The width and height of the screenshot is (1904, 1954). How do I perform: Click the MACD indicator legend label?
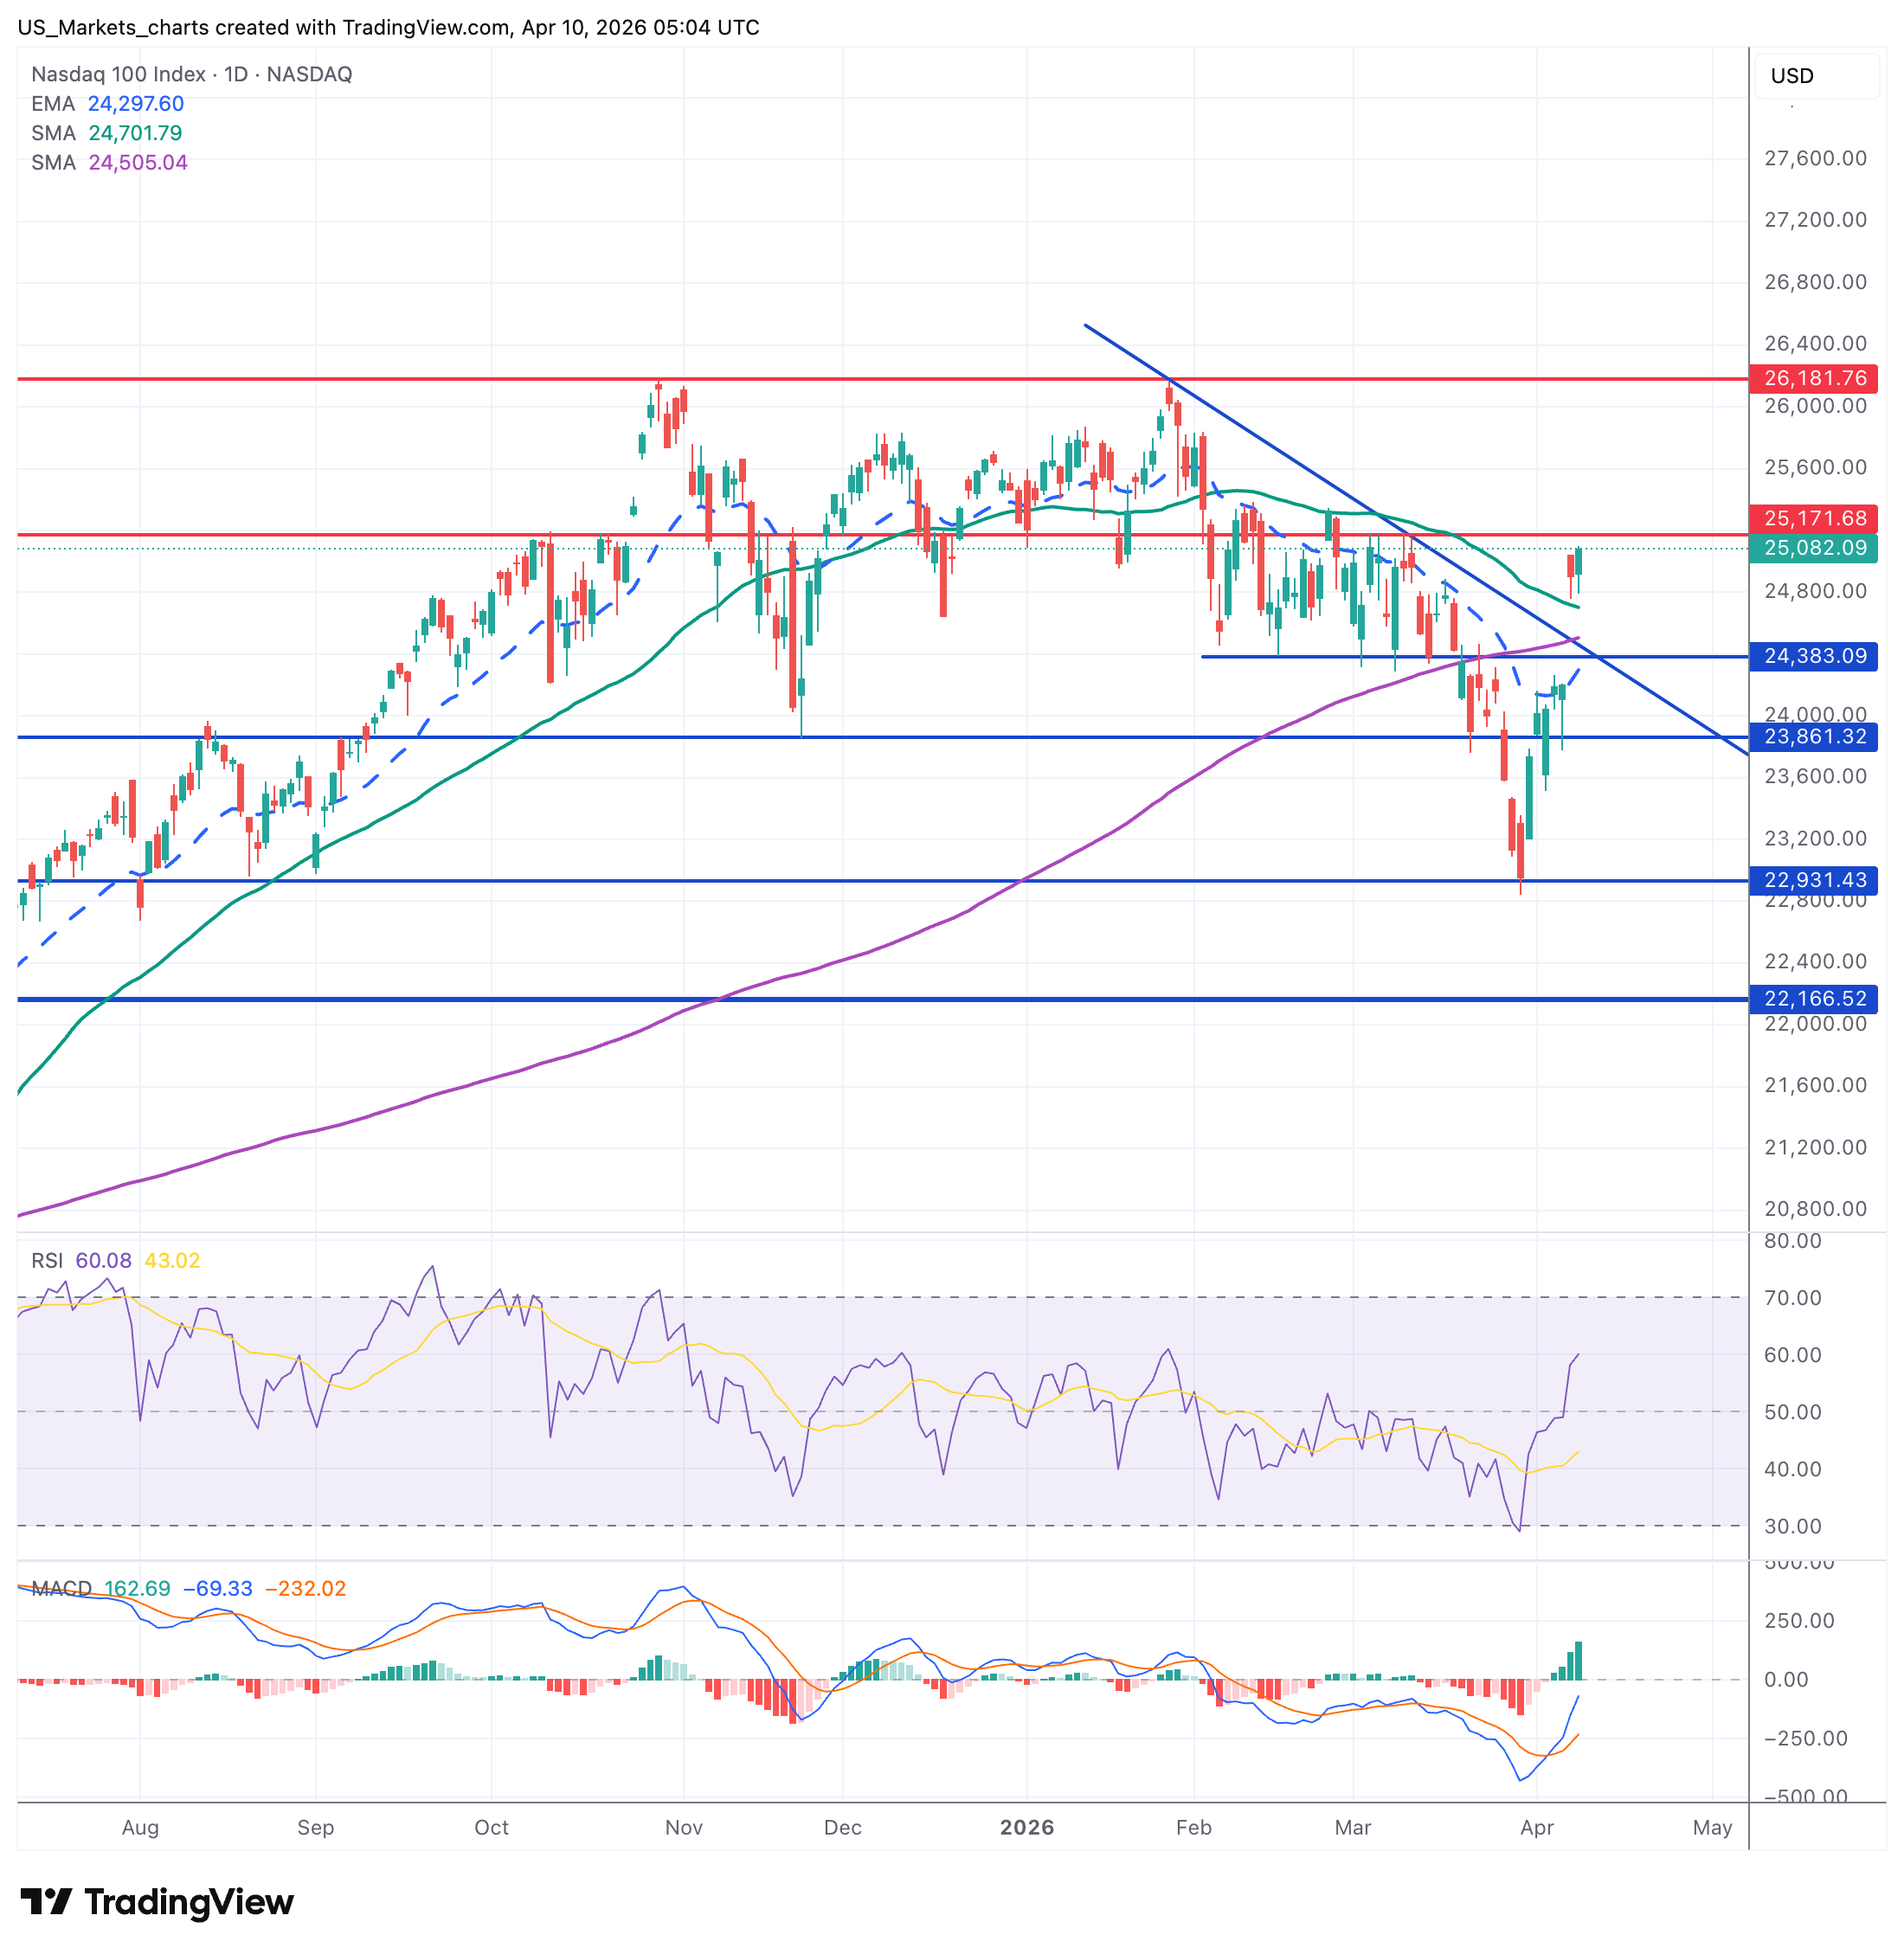pos(62,1588)
